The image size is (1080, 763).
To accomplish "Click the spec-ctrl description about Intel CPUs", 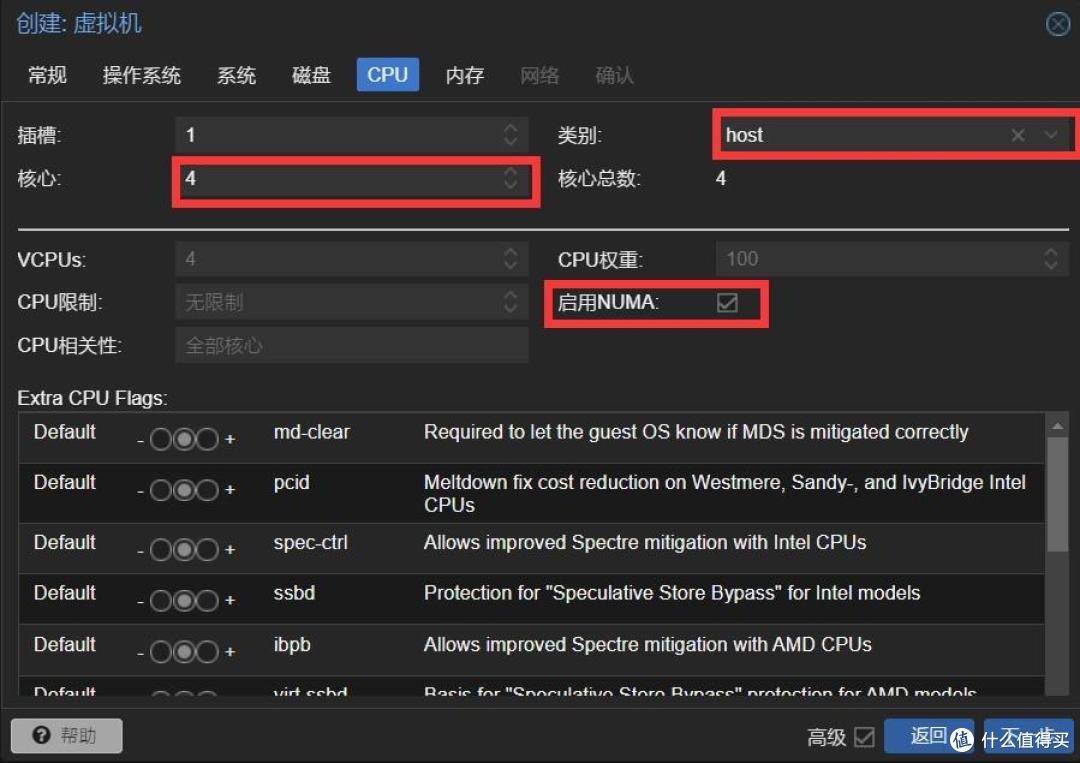I will (x=645, y=543).
